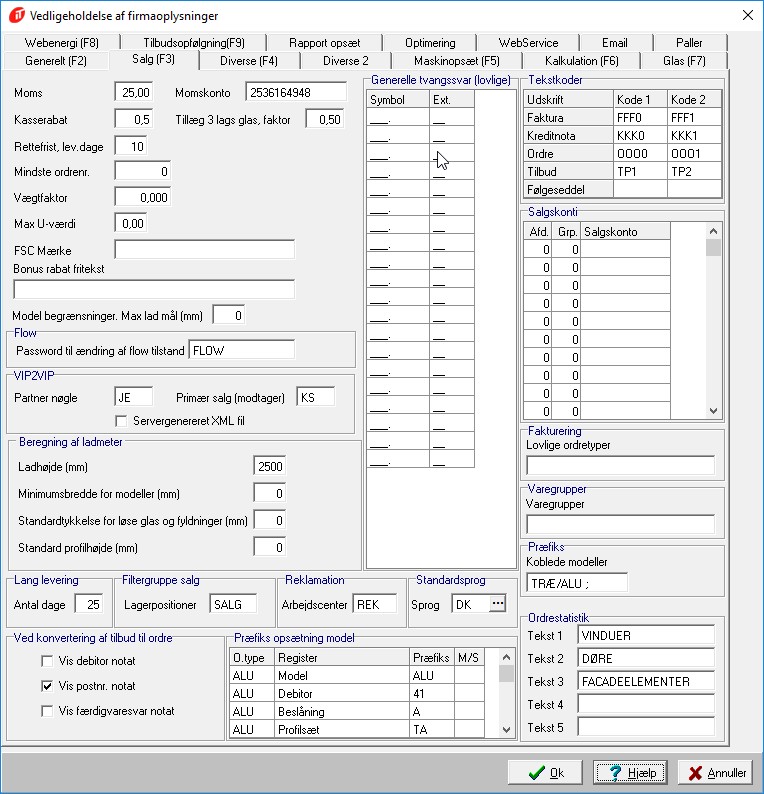The image size is (764, 794).
Task: Click the app logo icon in title bar
Action: pos(17,15)
